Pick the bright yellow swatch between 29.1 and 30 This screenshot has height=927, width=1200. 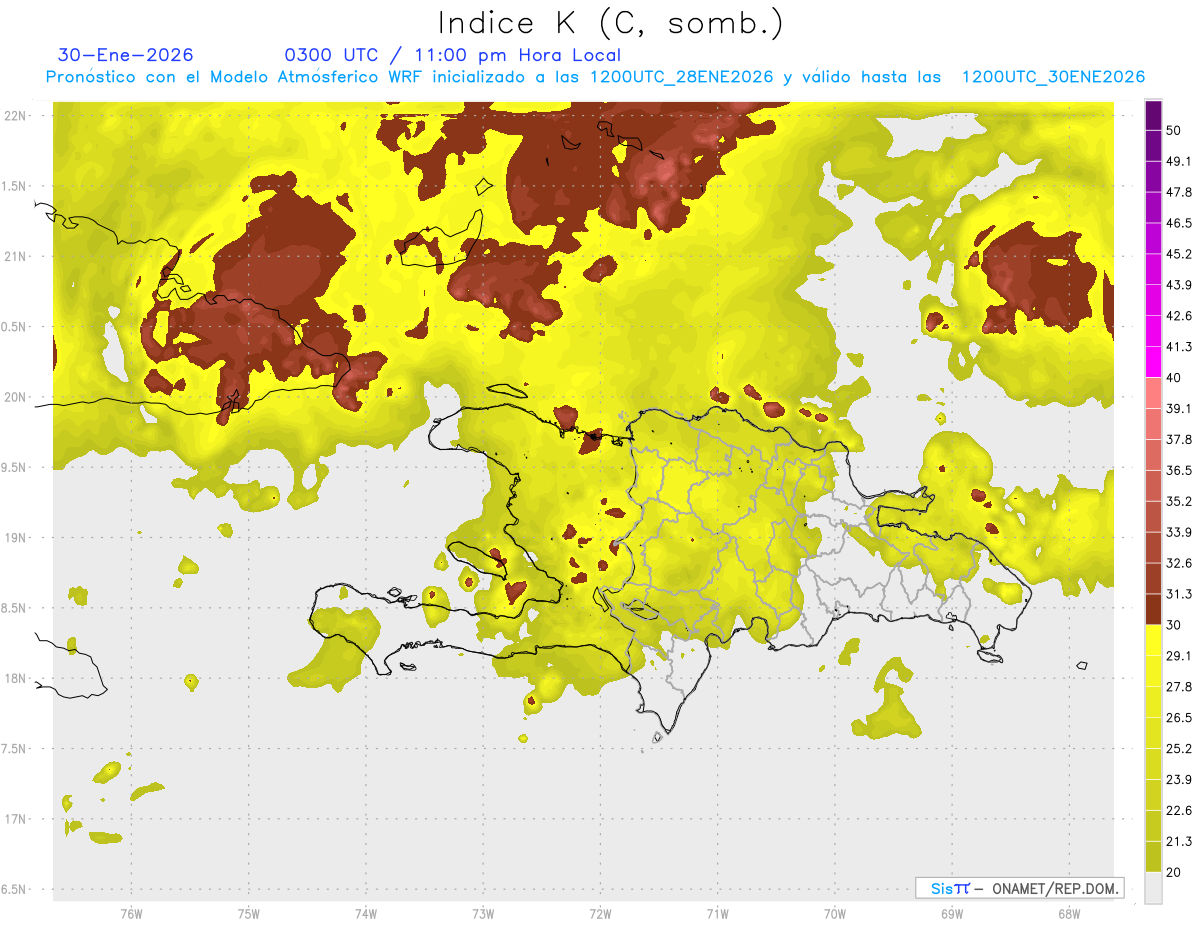click(x=1153, y=640)
